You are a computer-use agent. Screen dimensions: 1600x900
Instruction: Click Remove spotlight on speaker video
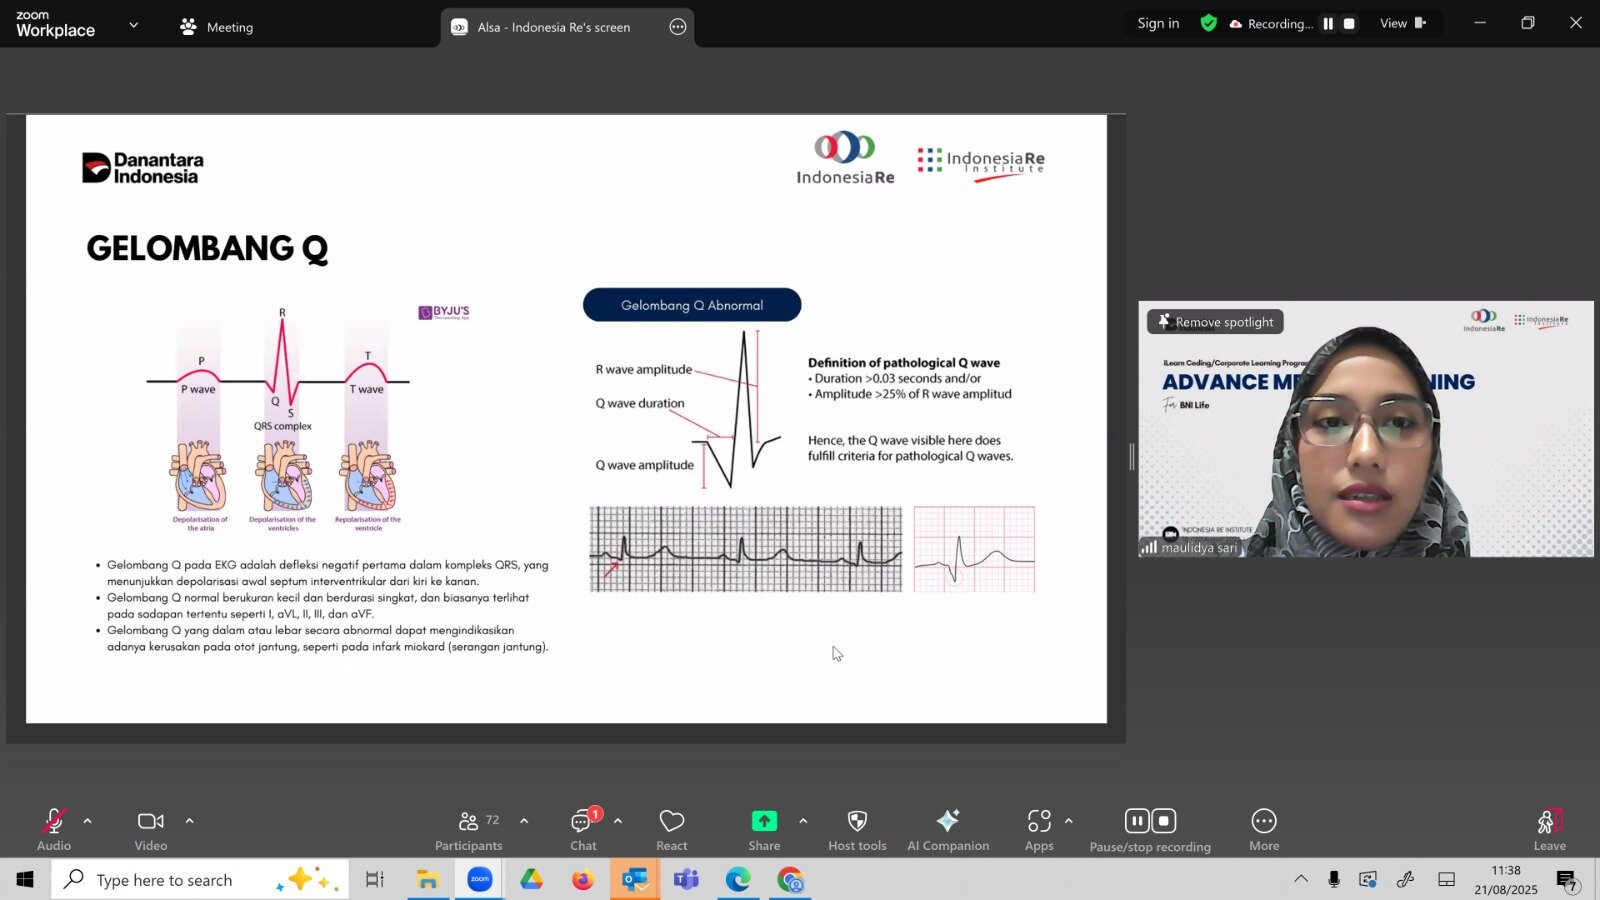1215,322
